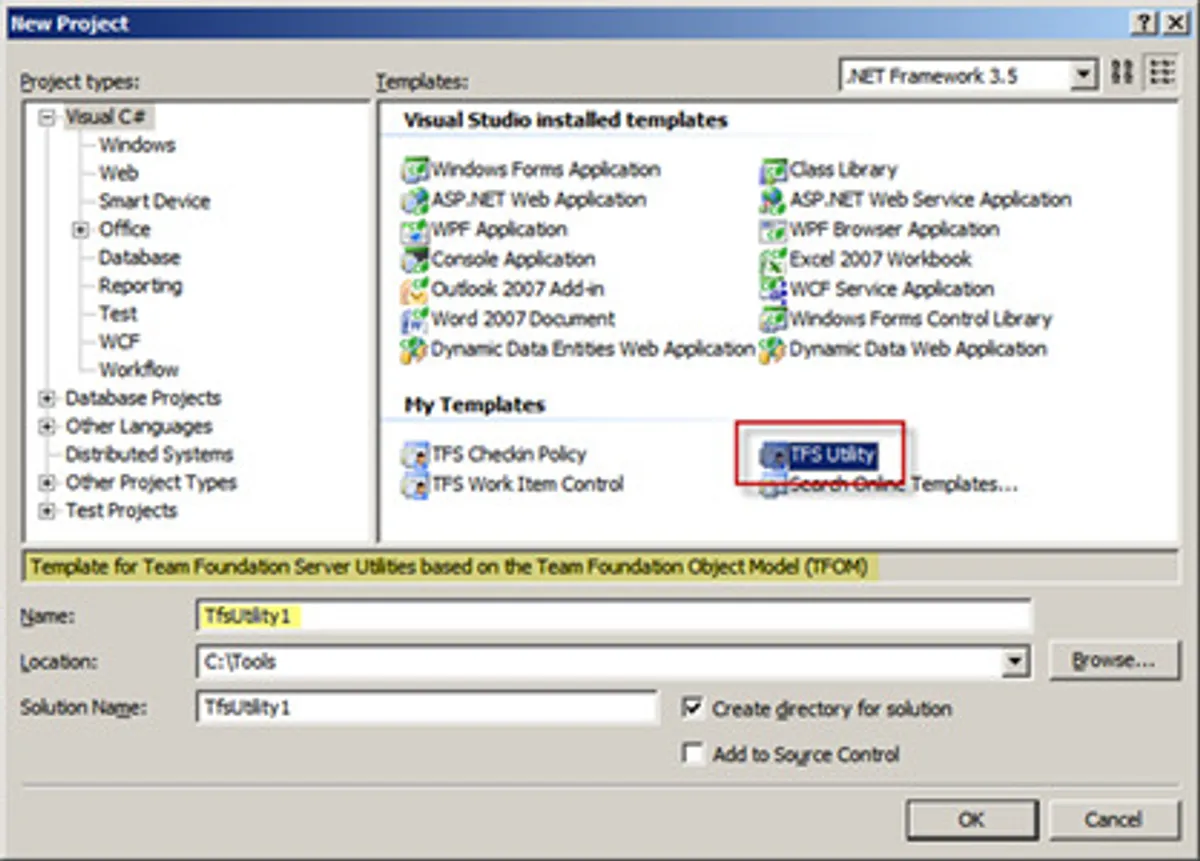This screenshot has width=1200, height=861.
Task: Pick the Excel 2007 Workbook icon
Action: point(773,260)
